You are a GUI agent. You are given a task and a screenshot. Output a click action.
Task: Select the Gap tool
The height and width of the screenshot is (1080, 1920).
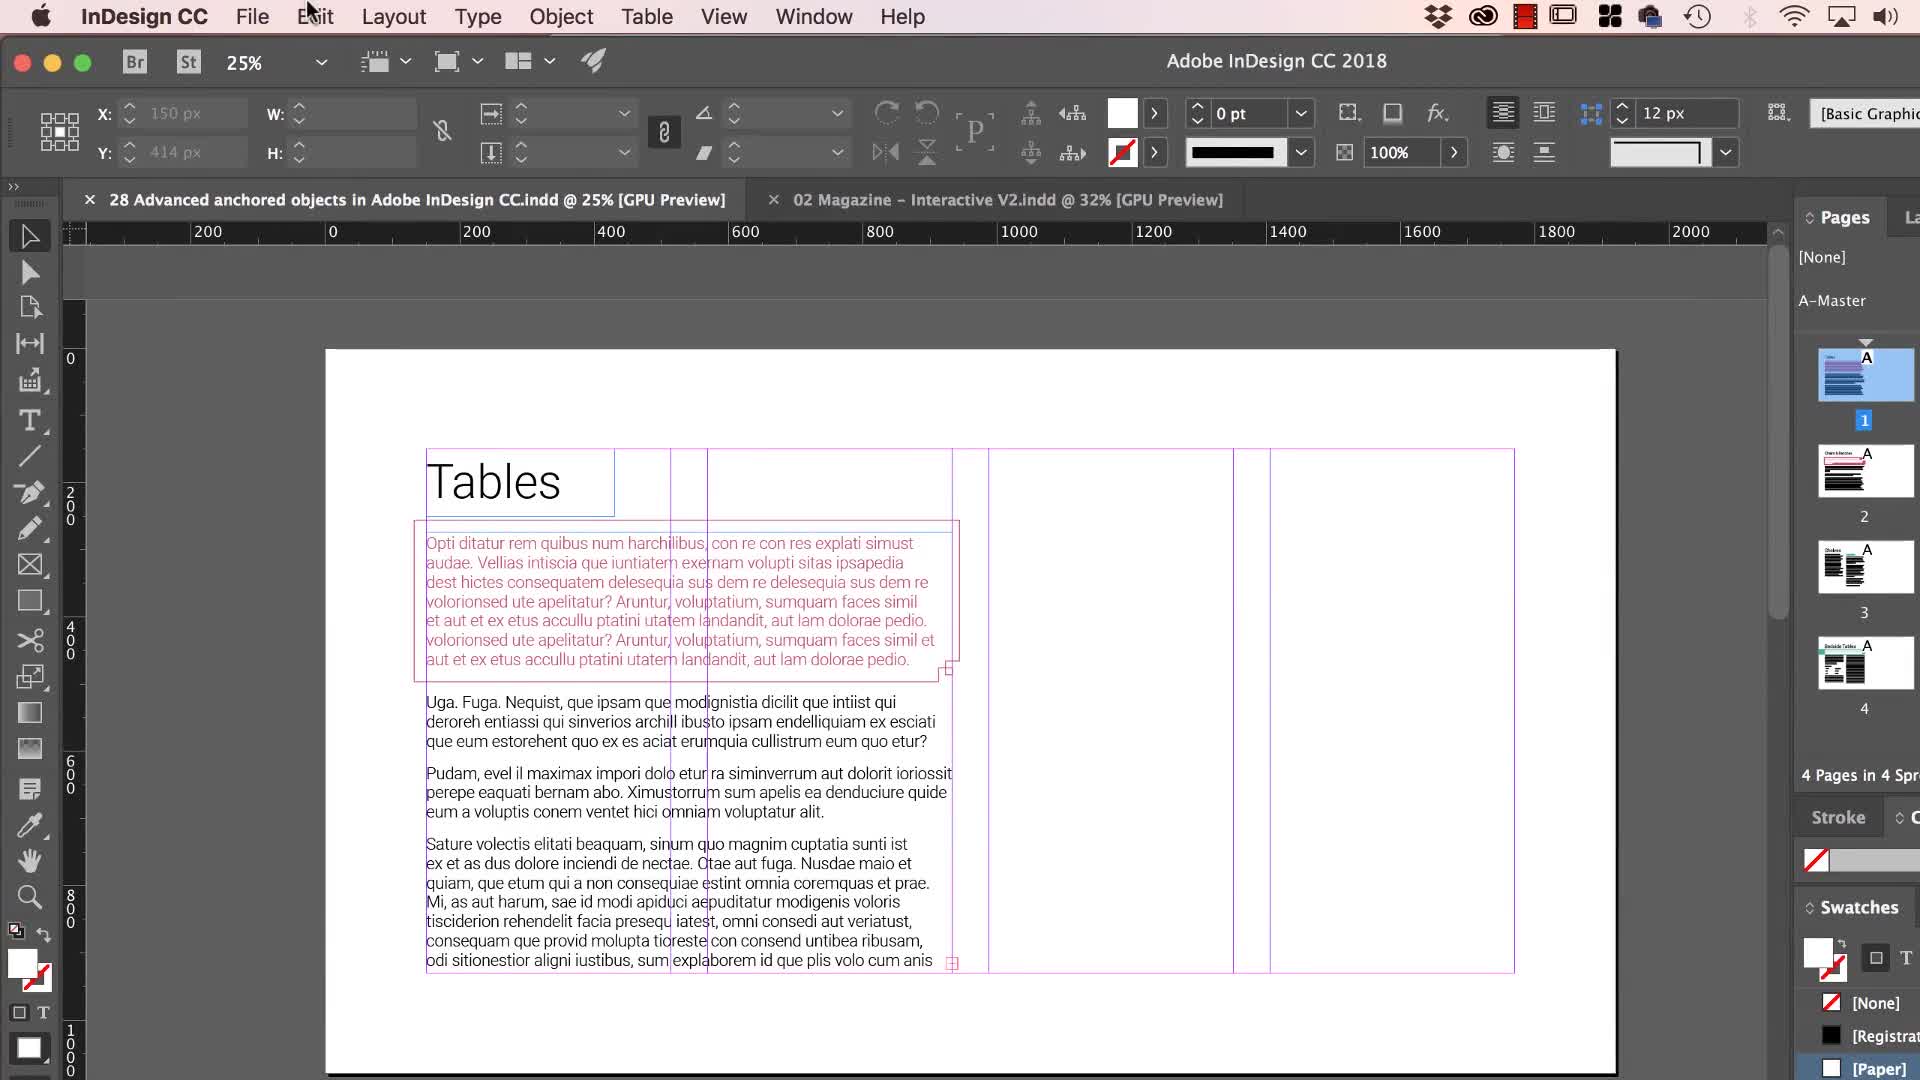click(x=29, y=344)
